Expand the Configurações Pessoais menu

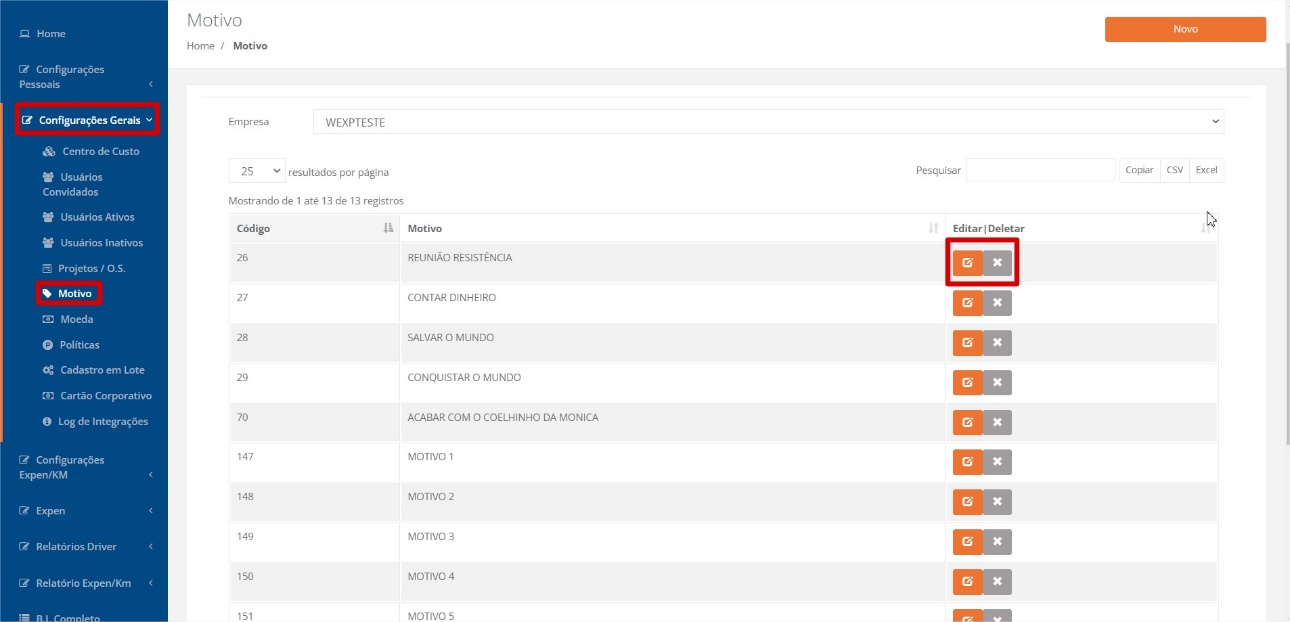point(85,77)
